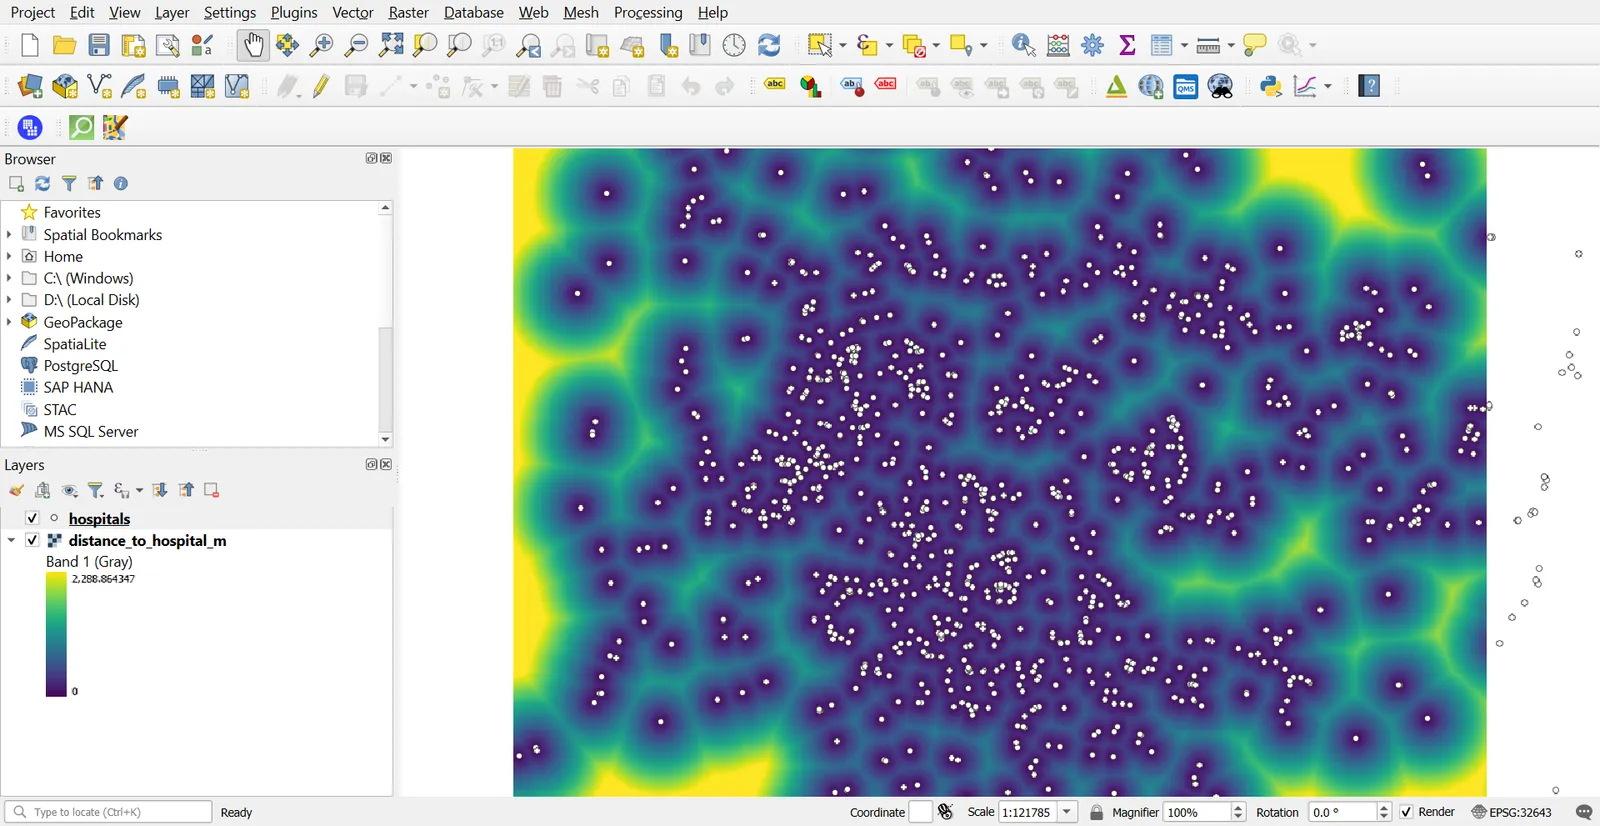The width and height of the screenshot is (1600, 826).
Task: Open the Layer Styling paintbrush in Layers panel
Action: tap(16, 490)
